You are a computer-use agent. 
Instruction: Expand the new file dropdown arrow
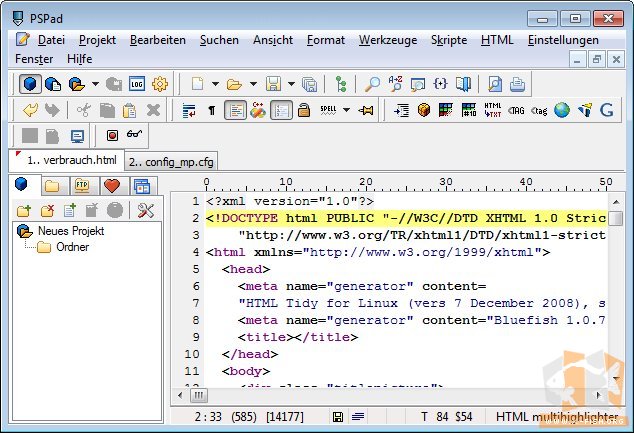[x=216, y=84]
